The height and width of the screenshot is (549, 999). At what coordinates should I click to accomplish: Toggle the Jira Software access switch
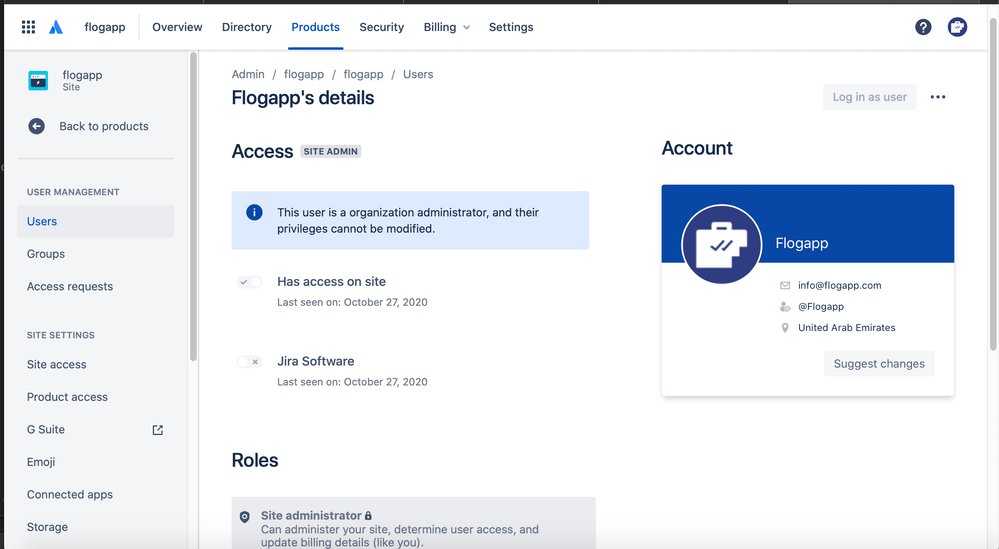(249, 362)
